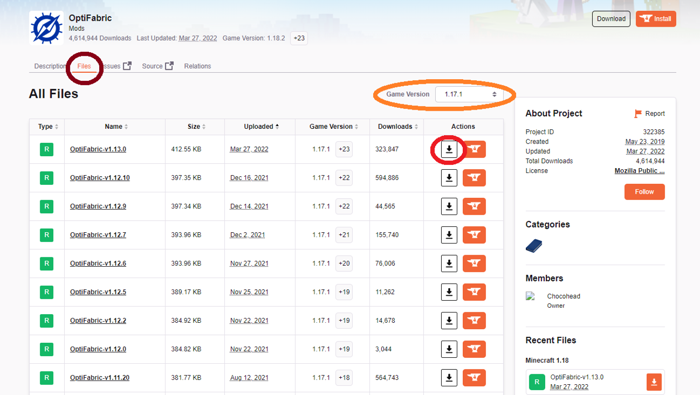Screen dimensions: 700x395
Task: Install OptiFabric-v1.12.9 with orange anvil button
Action: 474,206
